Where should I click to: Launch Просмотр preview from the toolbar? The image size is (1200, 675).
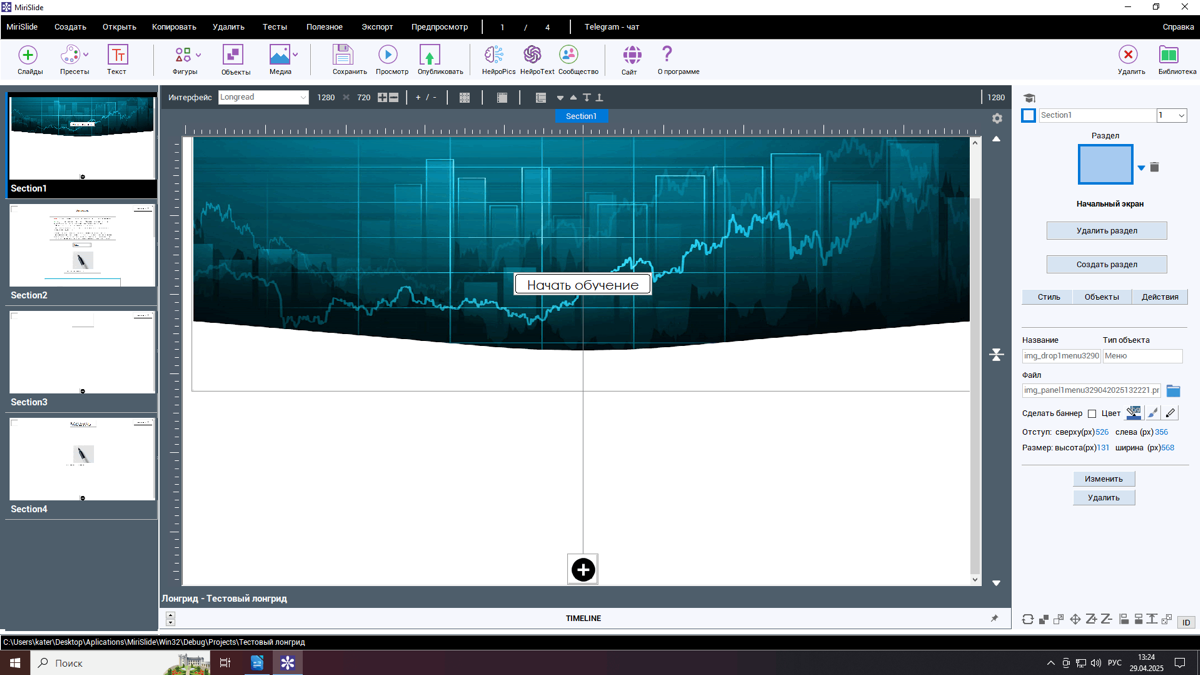click(388, 55)
